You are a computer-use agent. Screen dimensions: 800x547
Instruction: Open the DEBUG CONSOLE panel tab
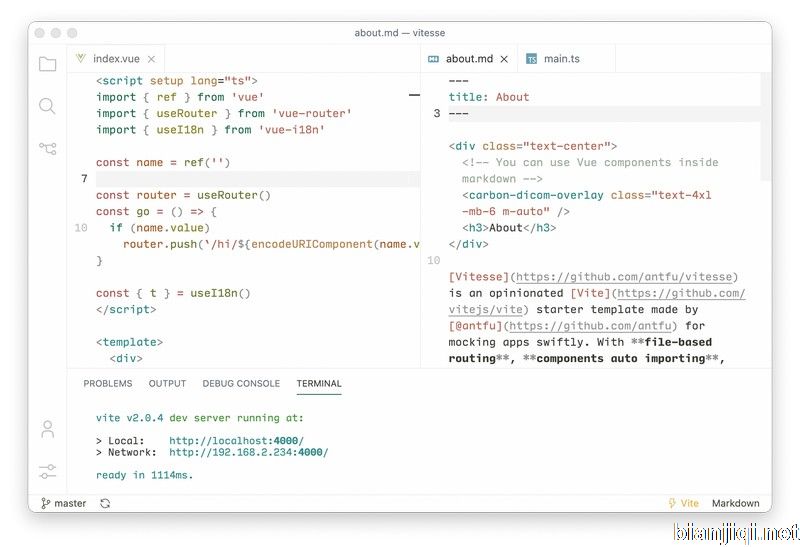pos(241,384)
